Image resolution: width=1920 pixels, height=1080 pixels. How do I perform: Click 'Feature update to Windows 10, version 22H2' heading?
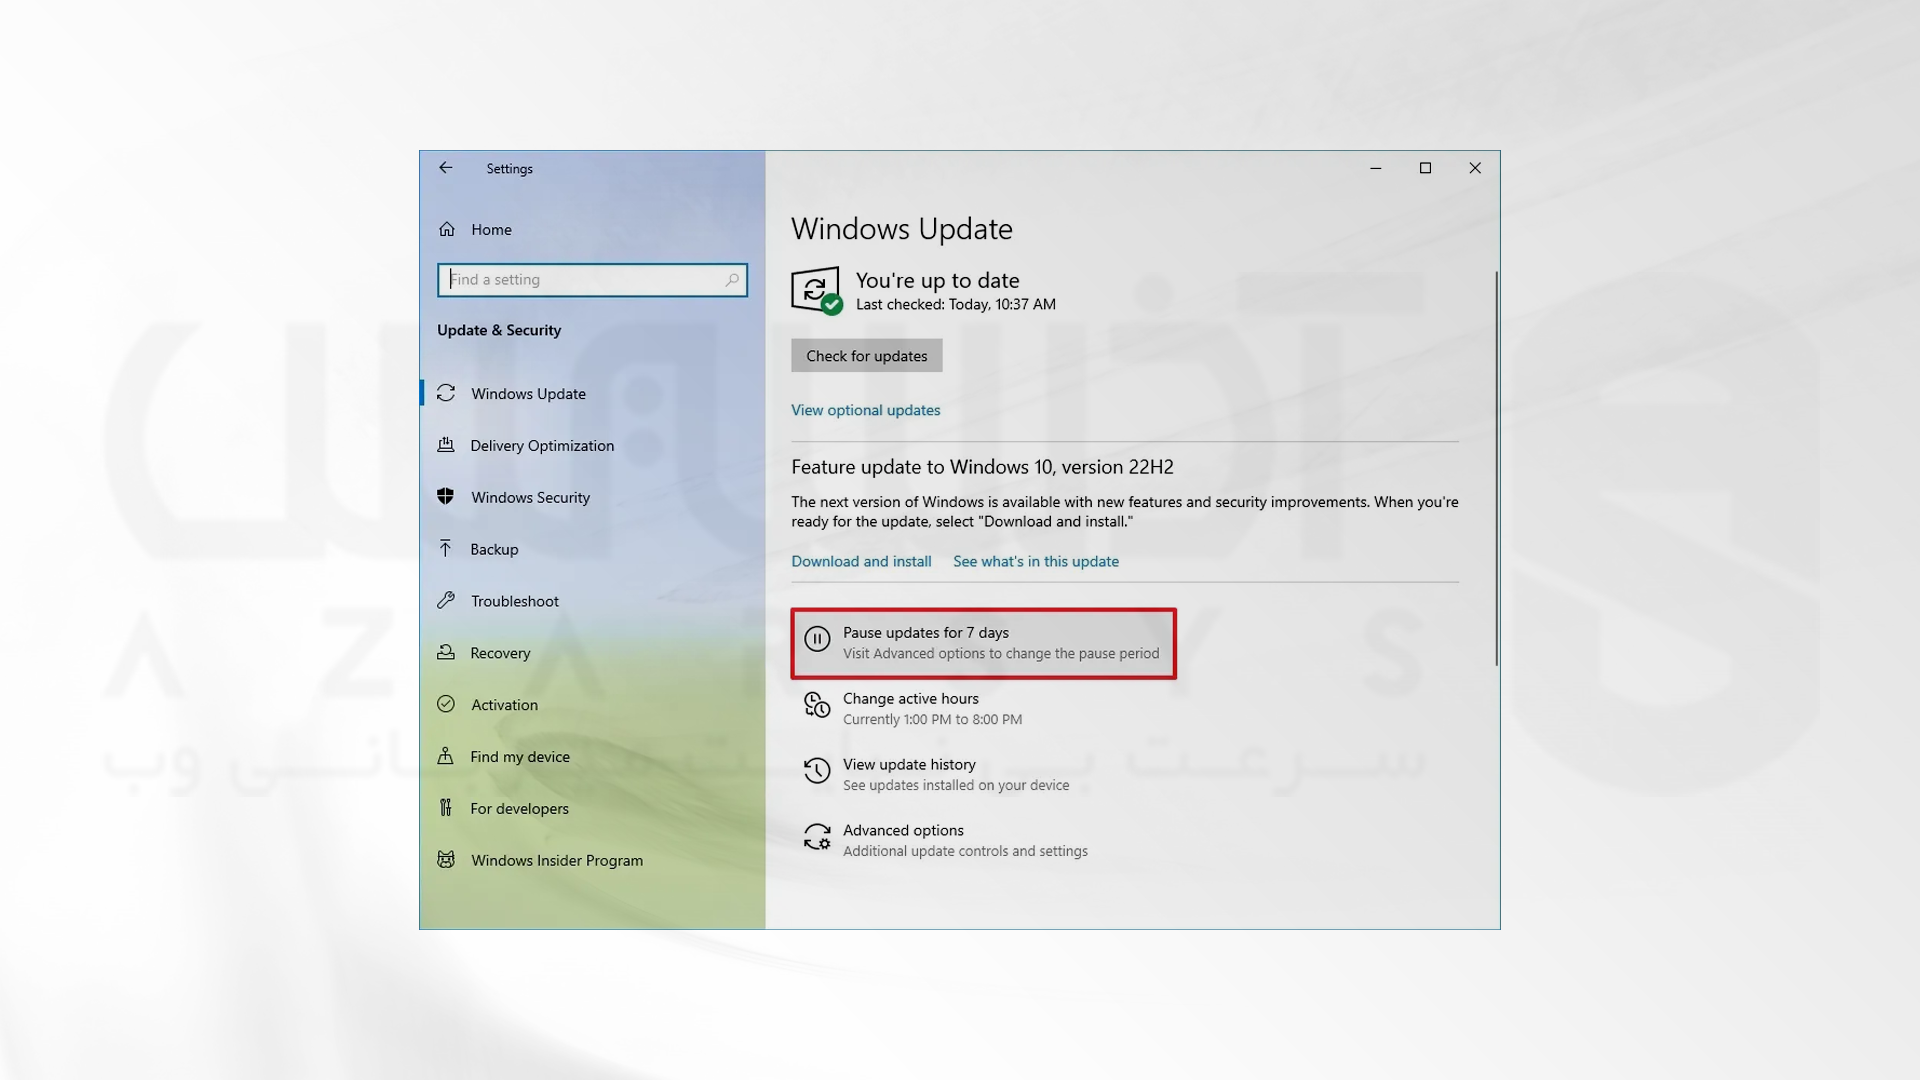(x=982, y=467)
